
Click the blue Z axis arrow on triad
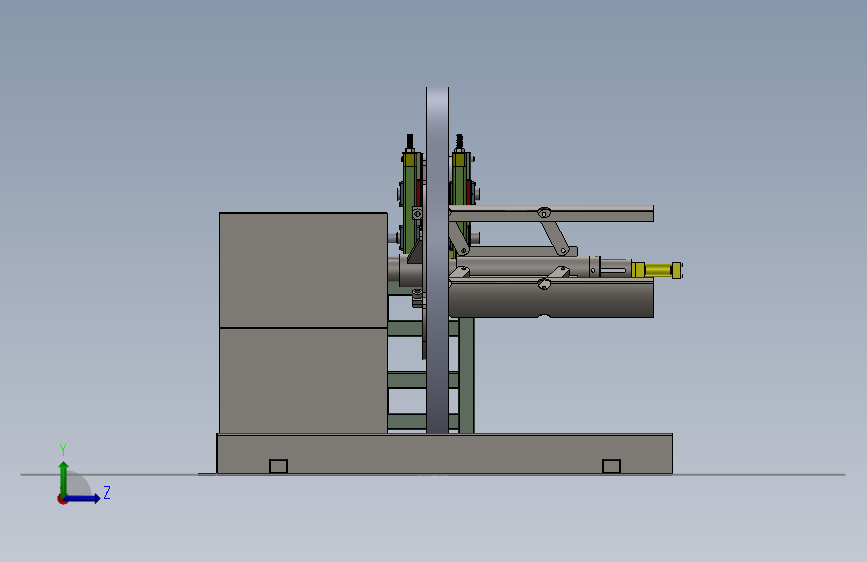pos(83,498)
